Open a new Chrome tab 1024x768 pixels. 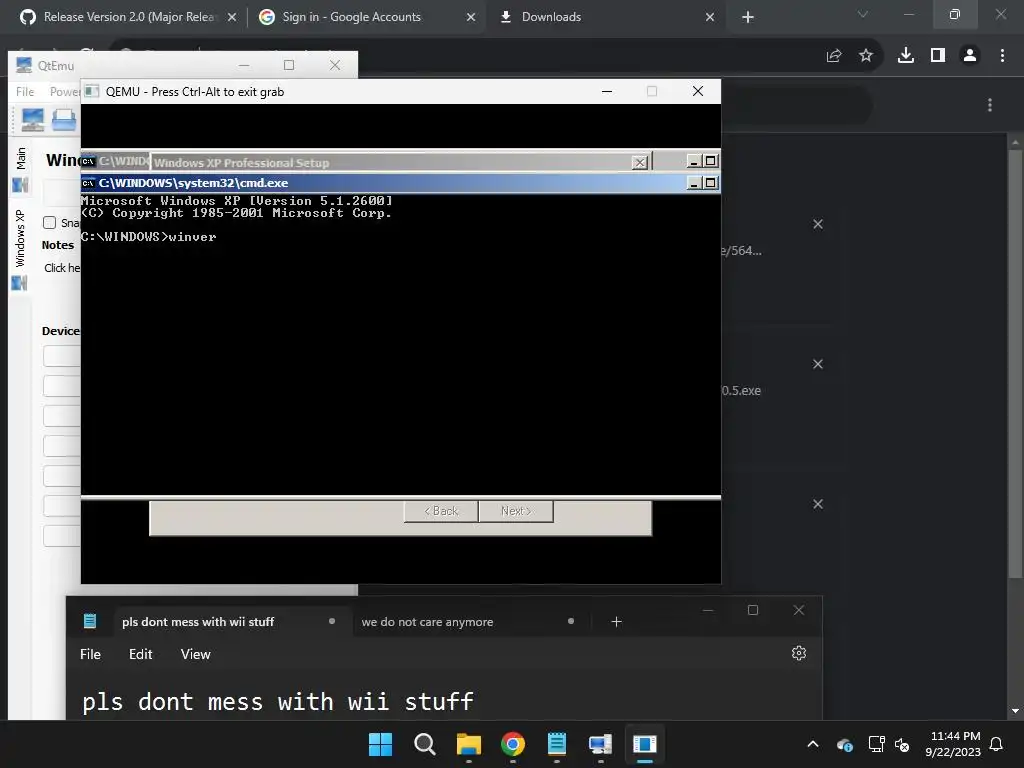[748, 18]
